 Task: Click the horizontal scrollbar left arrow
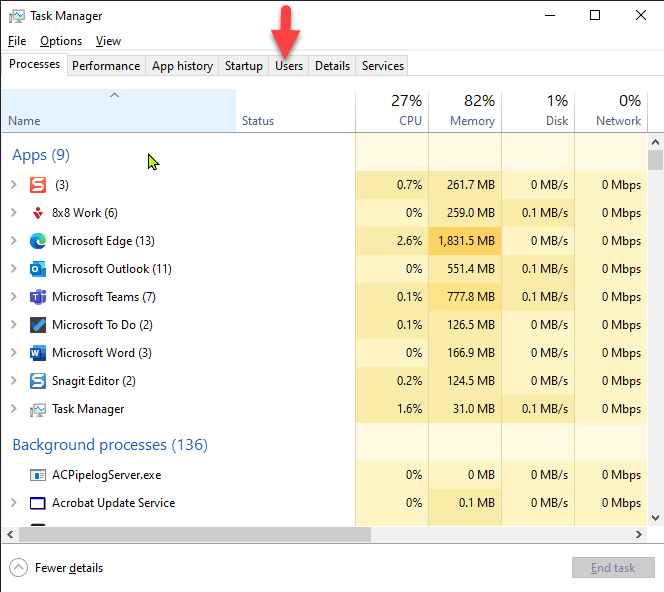coord(10,534)
